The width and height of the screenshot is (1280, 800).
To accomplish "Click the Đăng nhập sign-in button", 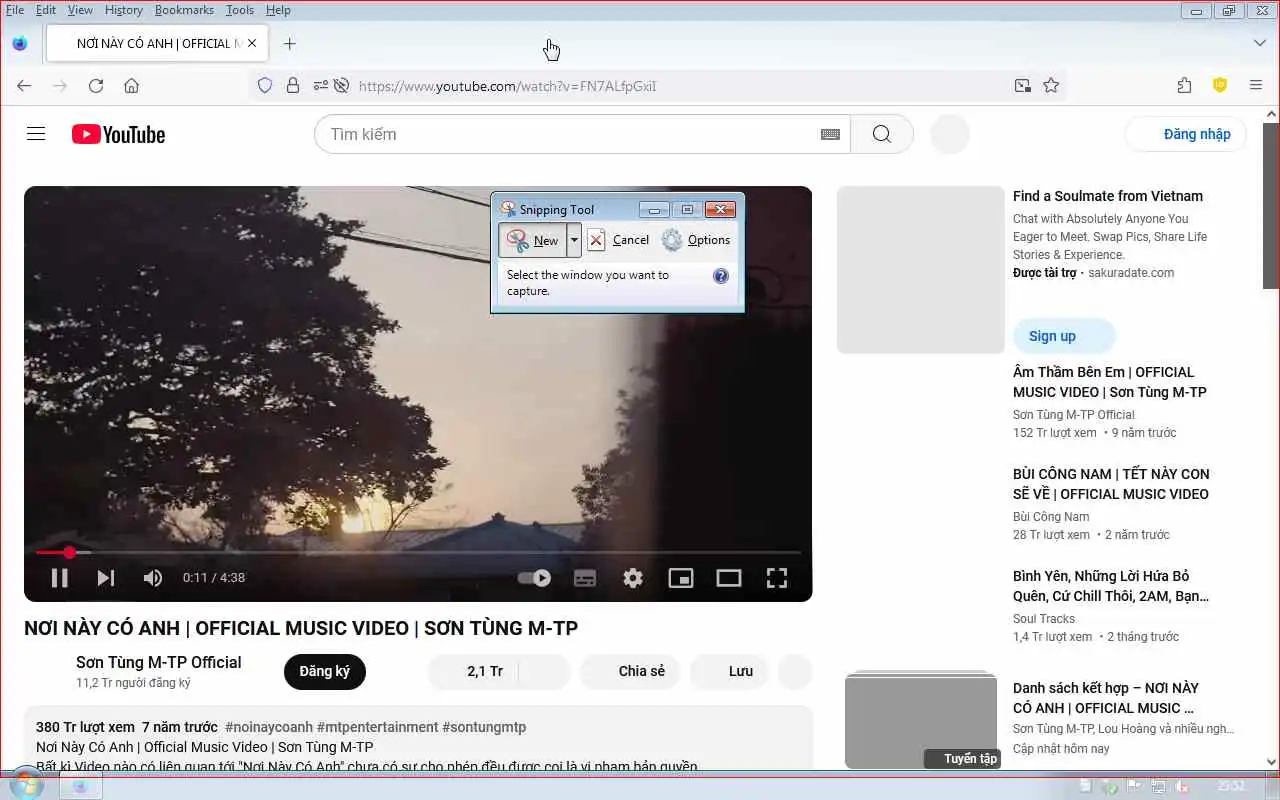I will click(x=1186, y=134).
